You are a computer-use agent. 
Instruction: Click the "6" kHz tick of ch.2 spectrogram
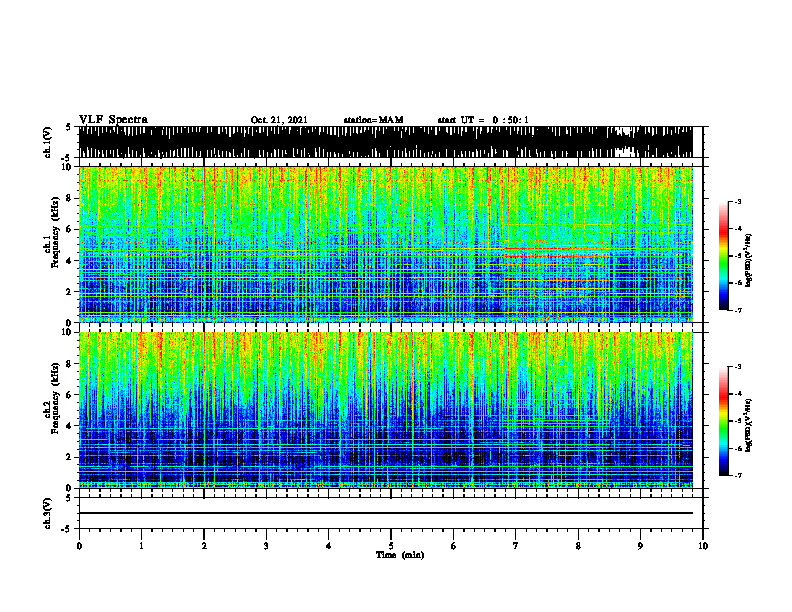(69, 395)
